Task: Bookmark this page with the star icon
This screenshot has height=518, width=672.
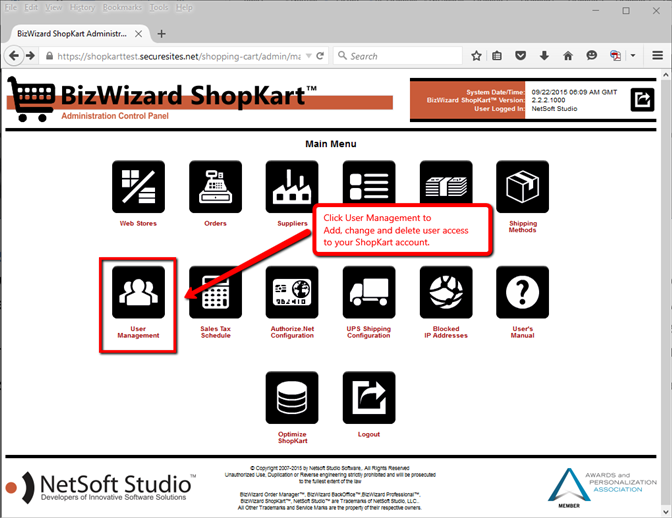Action: coord(476,56)
